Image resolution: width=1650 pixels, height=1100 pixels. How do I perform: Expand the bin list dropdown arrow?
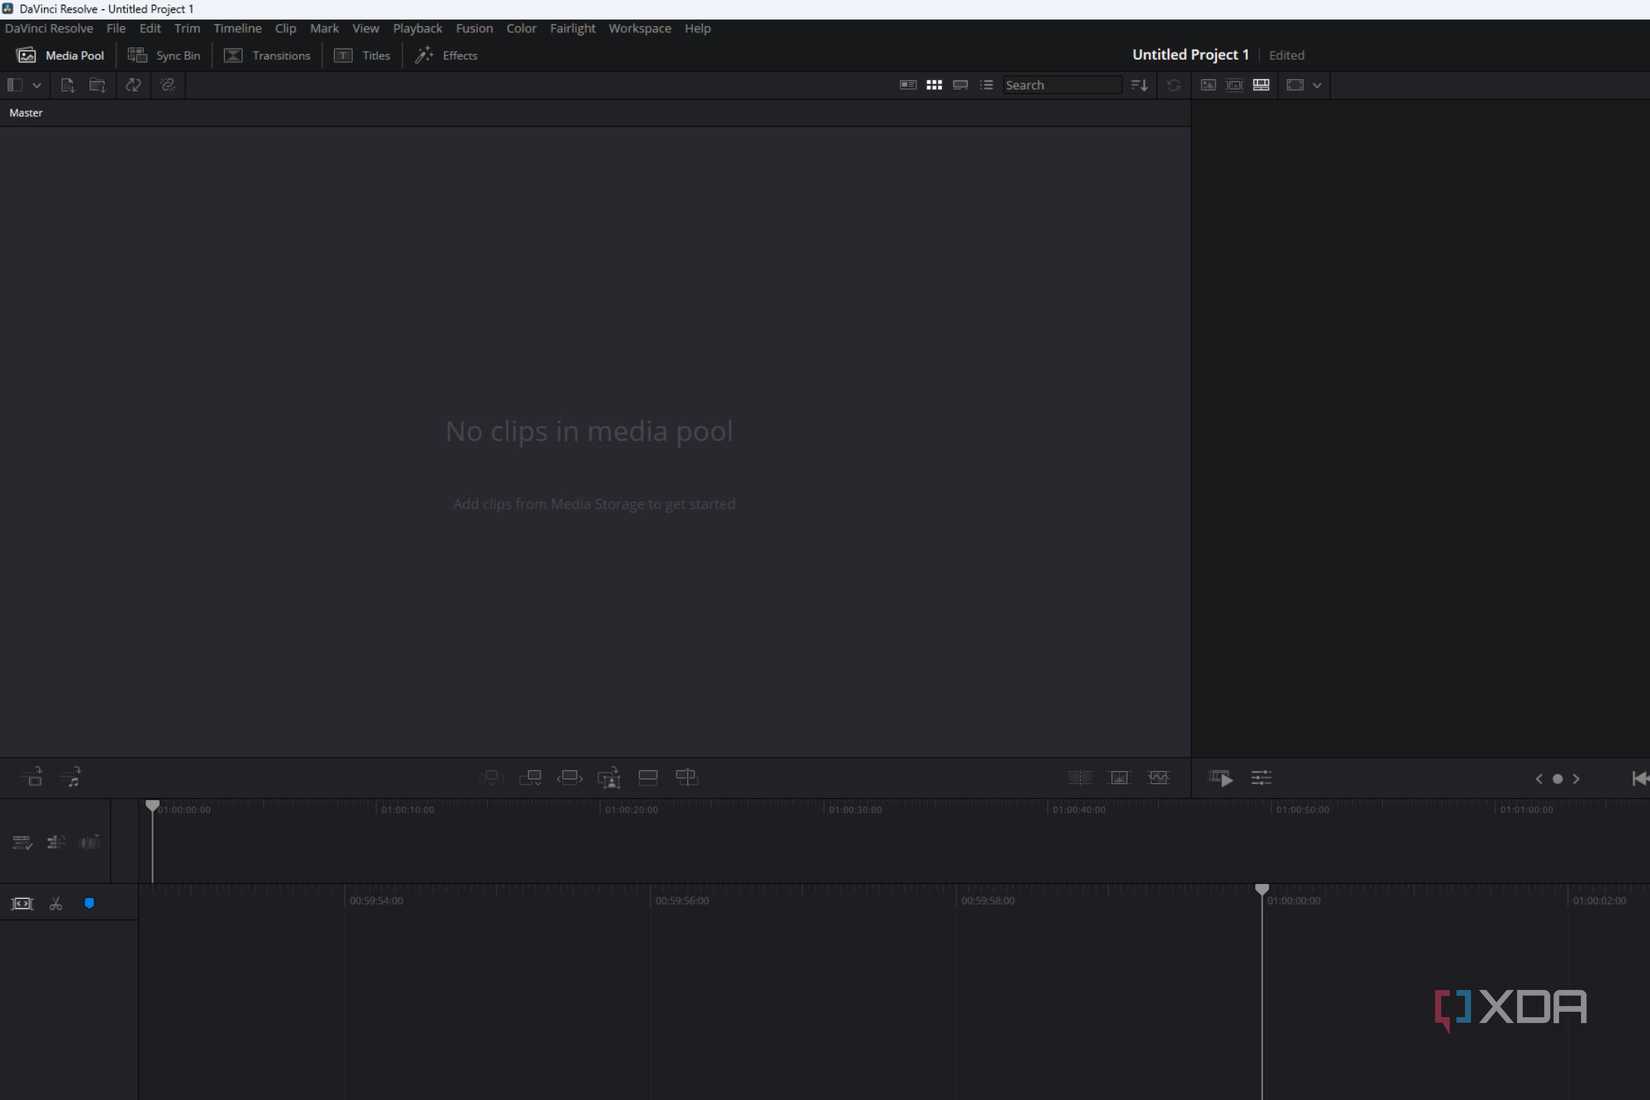click(x=37, y=85)
